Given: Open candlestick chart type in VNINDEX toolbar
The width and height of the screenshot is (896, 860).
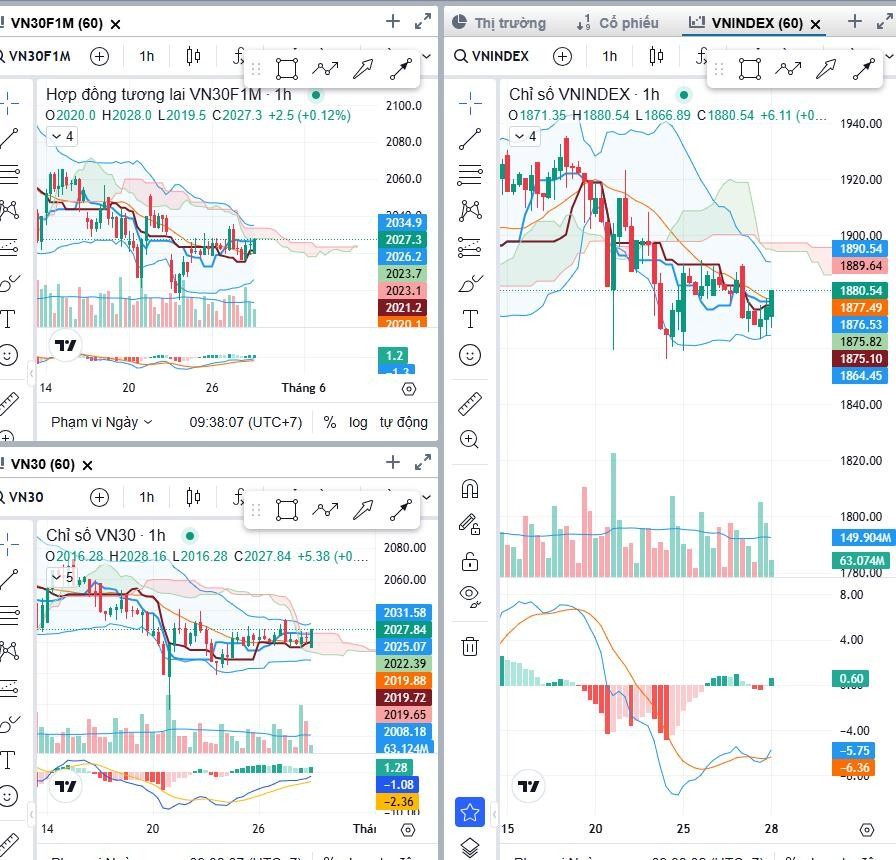Looking at the screenshot, I should click(x=656, y=56).
